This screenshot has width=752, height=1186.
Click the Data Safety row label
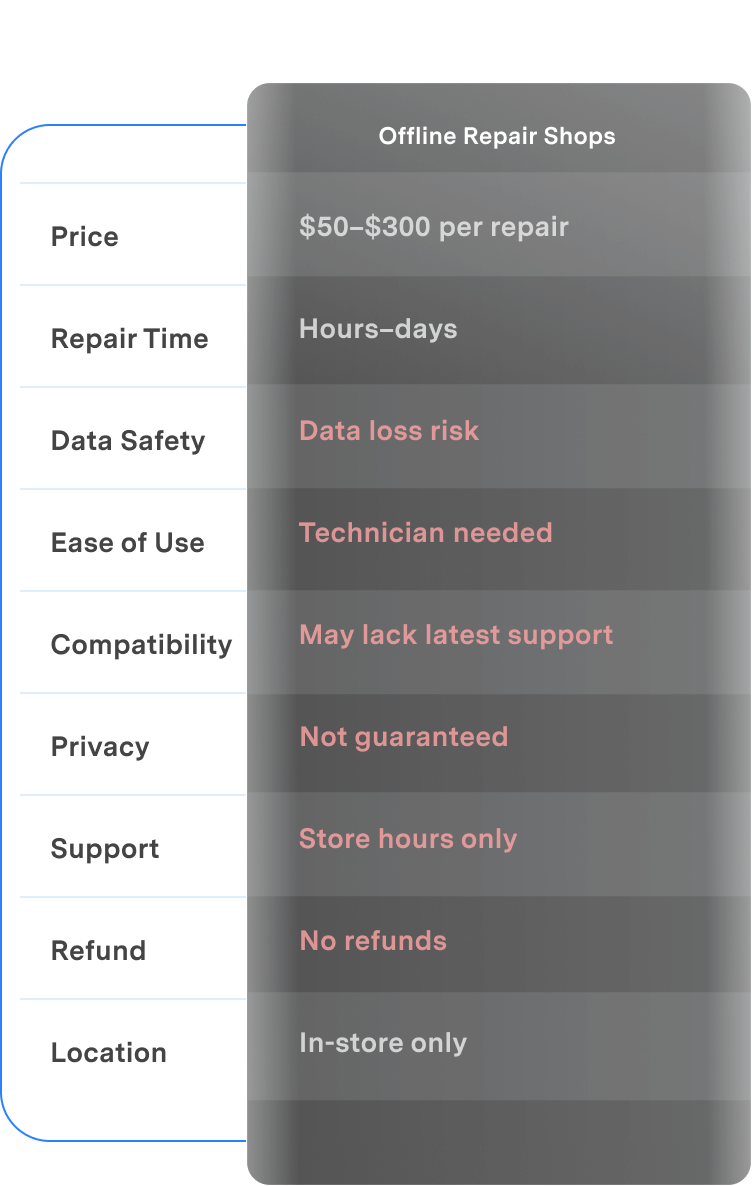(x=128, y=441)
